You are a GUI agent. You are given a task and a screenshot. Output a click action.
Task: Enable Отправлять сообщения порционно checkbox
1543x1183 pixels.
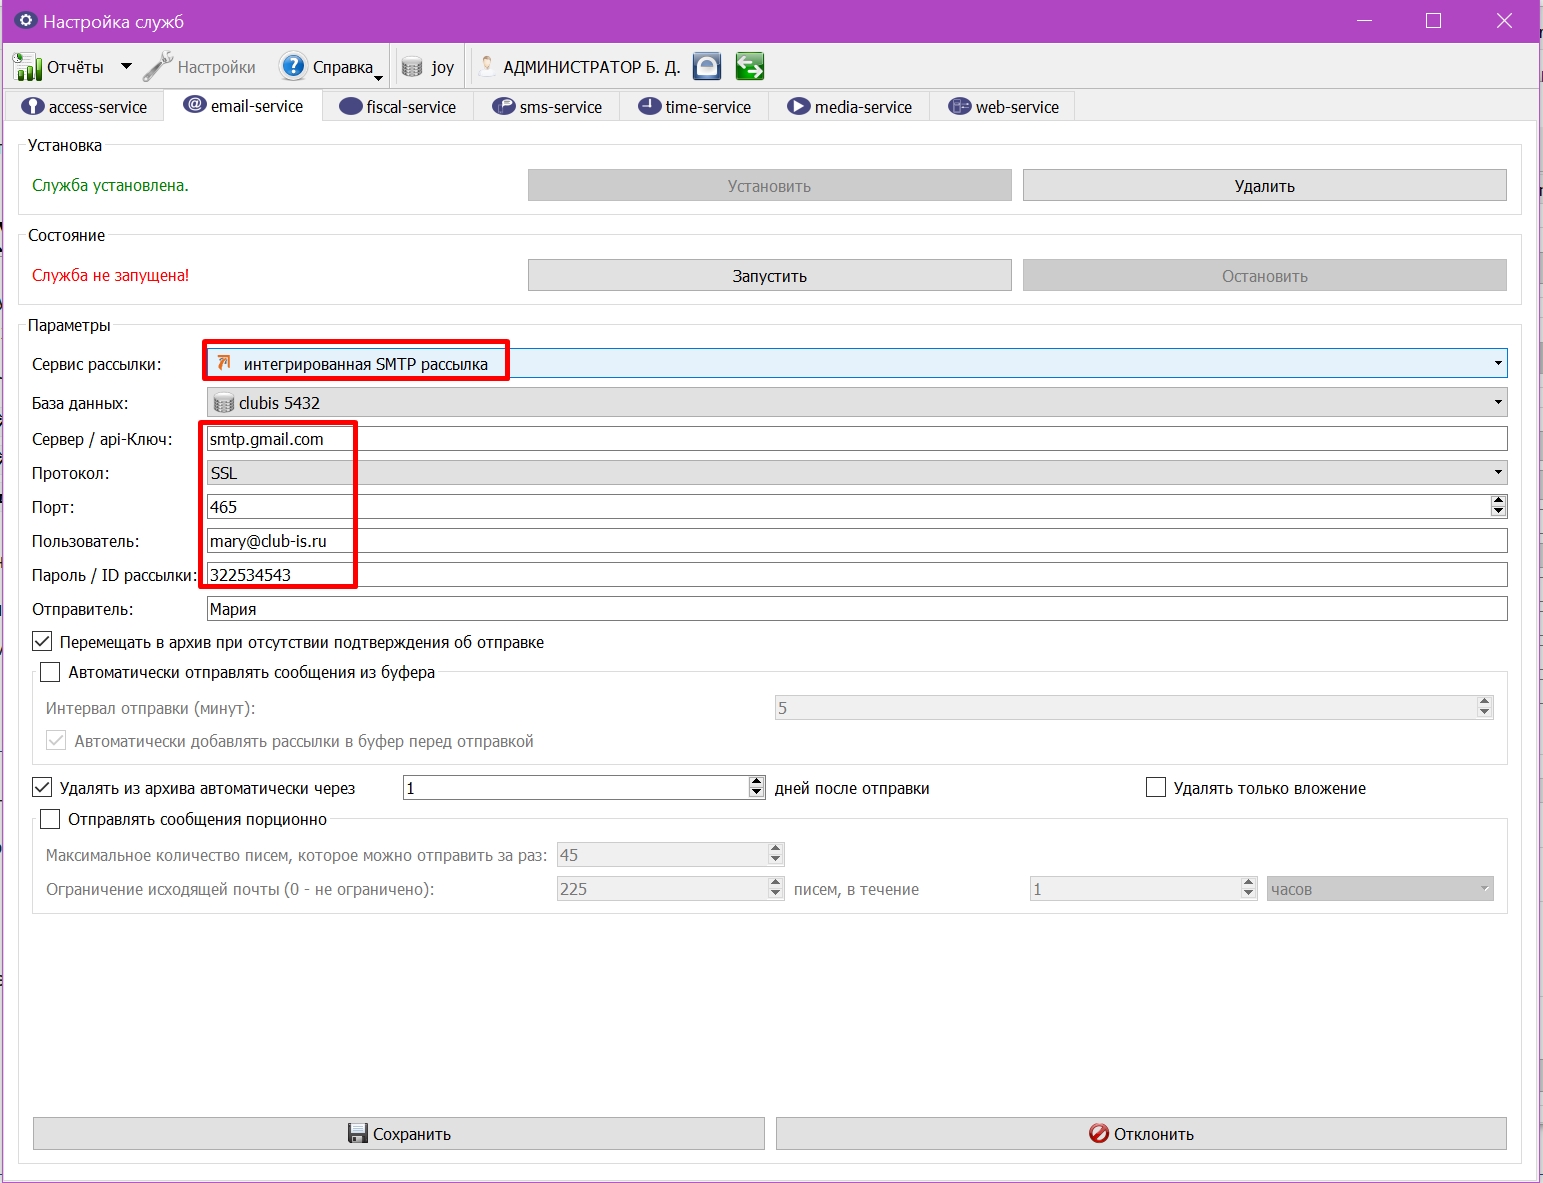(x=50, y=819)
